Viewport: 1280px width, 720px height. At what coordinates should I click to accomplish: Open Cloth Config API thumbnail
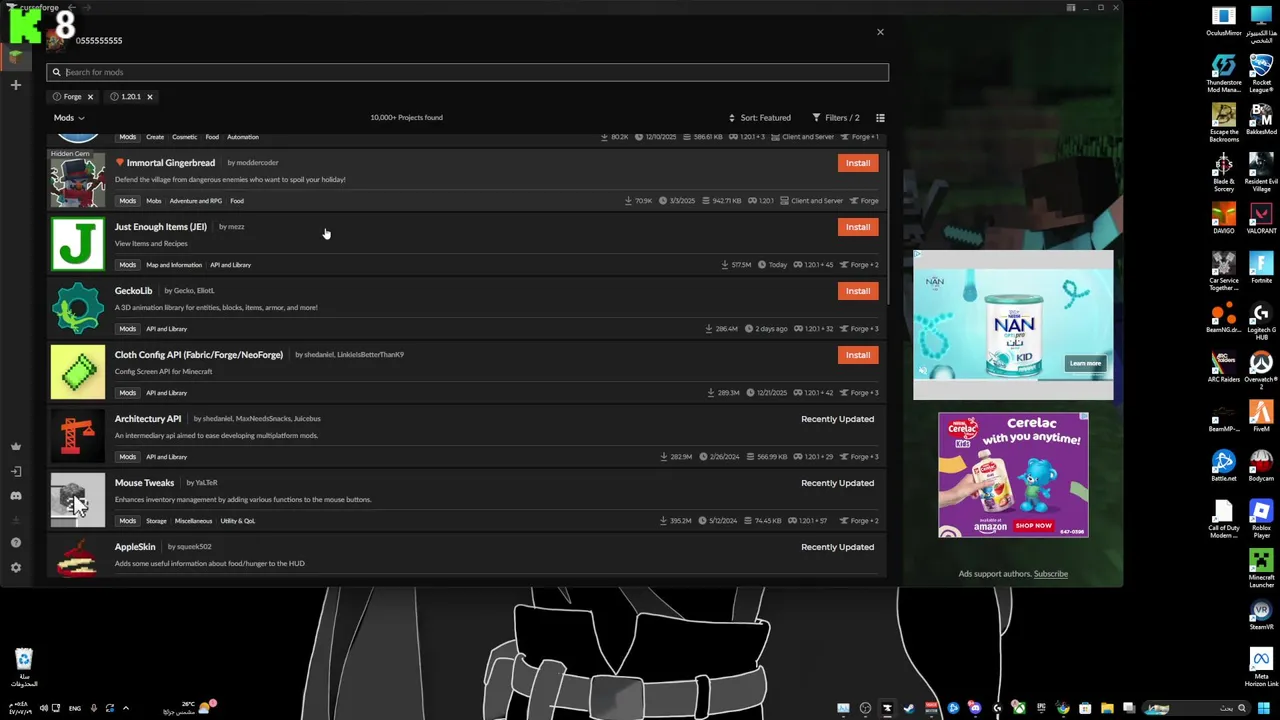point(77,372)
